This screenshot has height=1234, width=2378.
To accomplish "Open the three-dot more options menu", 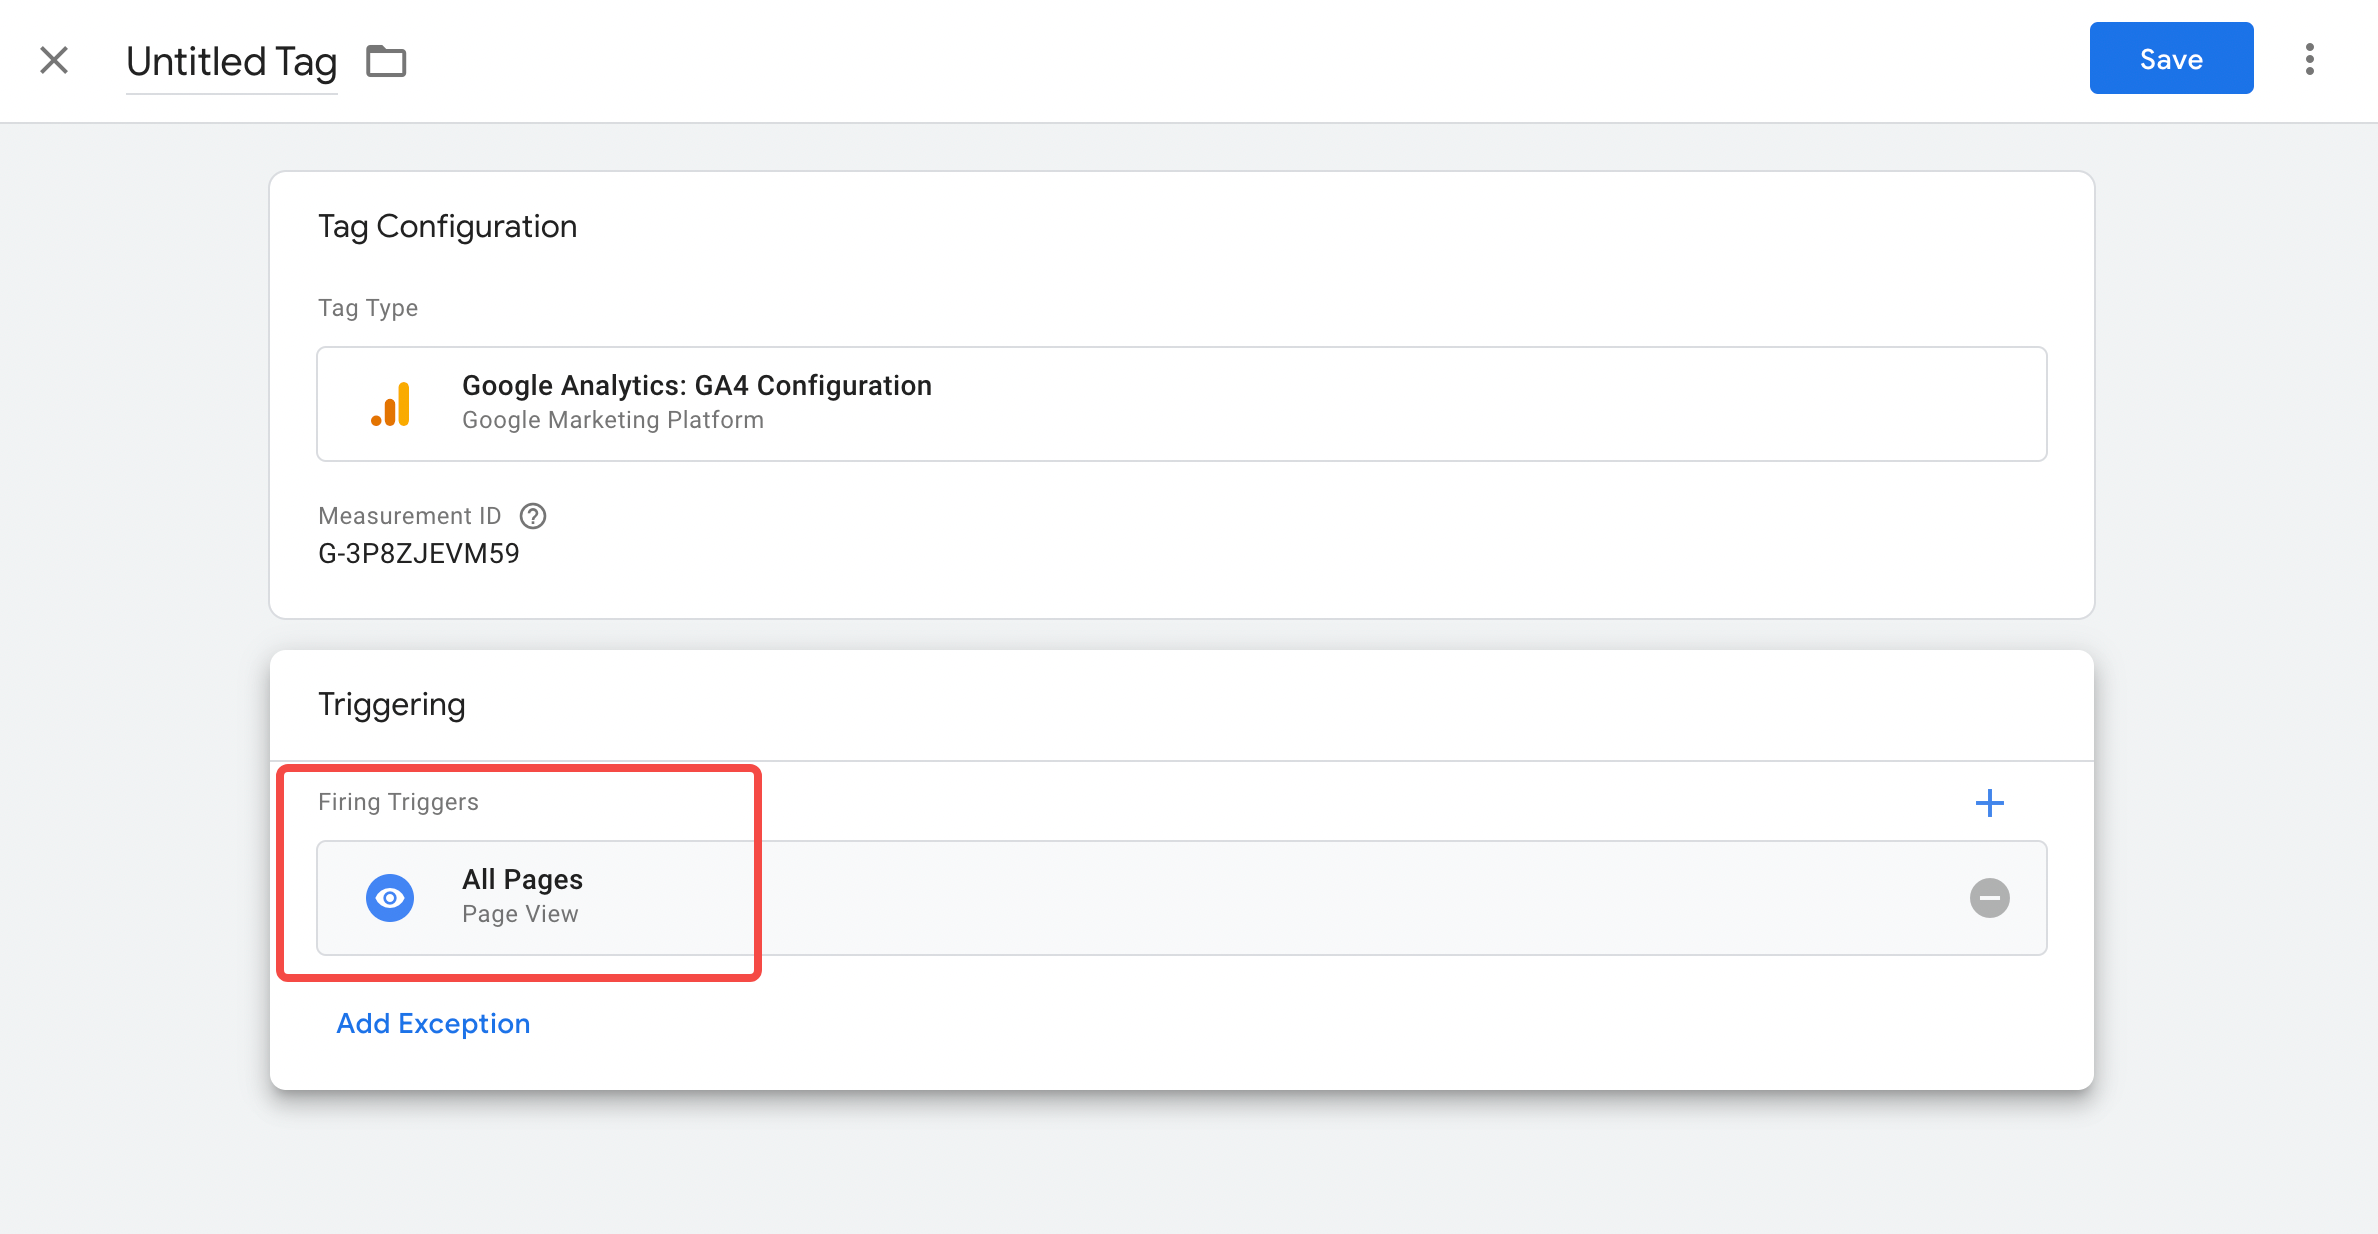I will pyautogui.click(x=2310, y=59).
